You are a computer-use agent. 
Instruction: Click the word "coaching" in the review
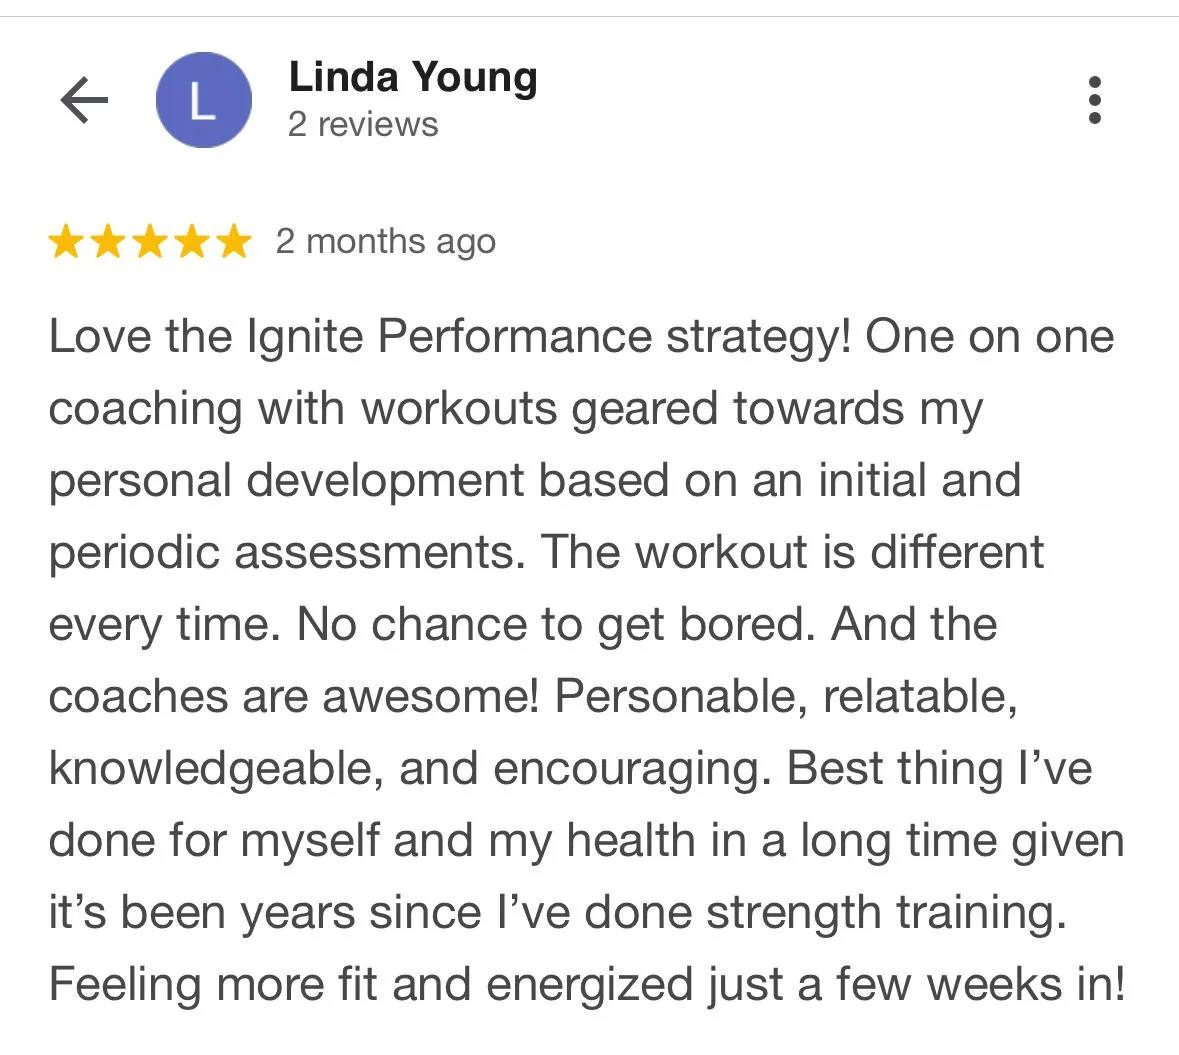click(x=145, y=410)
